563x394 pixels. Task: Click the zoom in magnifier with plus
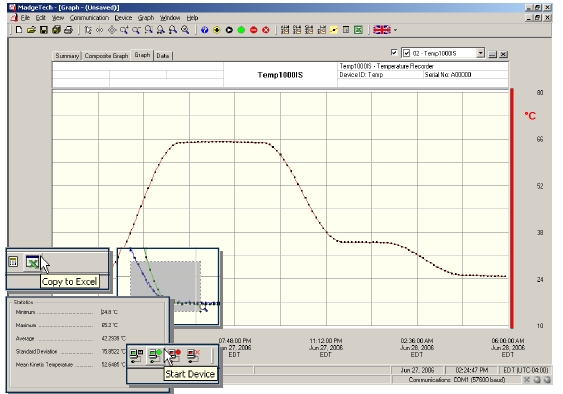click(124, 30)
